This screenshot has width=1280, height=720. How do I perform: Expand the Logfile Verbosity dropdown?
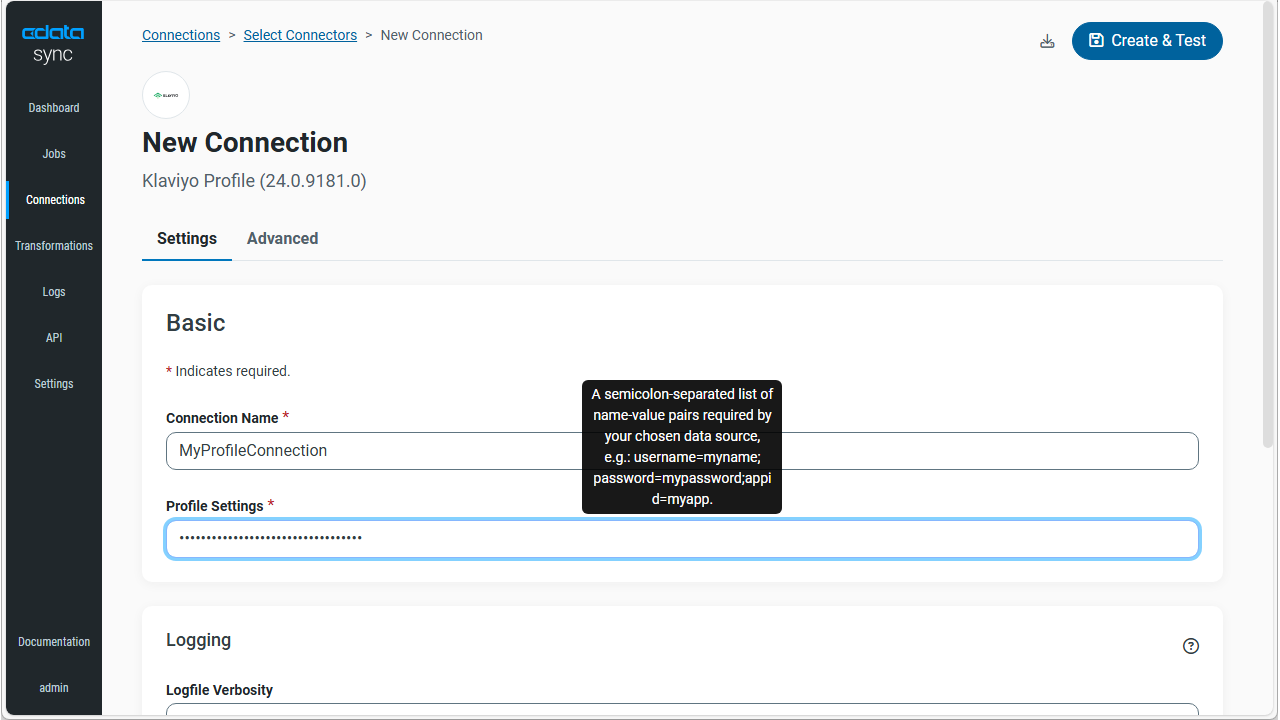(682, 710)
